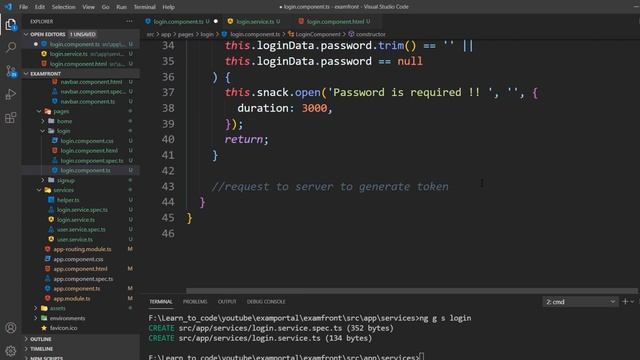Collapse the EXAMFRONT project section
The height and width of the screenshot is (360, 640).
pyautogui.click(x=26, y=73)
